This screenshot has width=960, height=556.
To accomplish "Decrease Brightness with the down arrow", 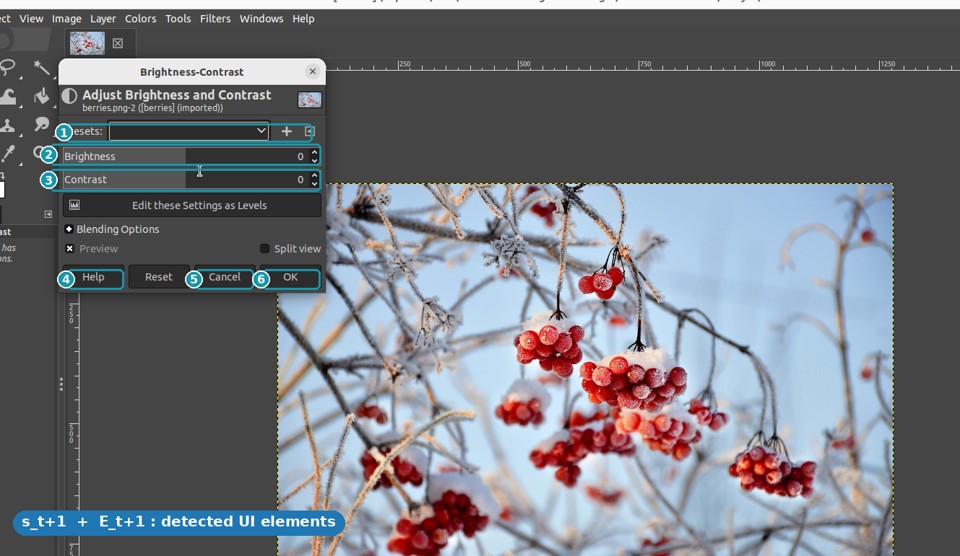I will click(x=314, y=160).
